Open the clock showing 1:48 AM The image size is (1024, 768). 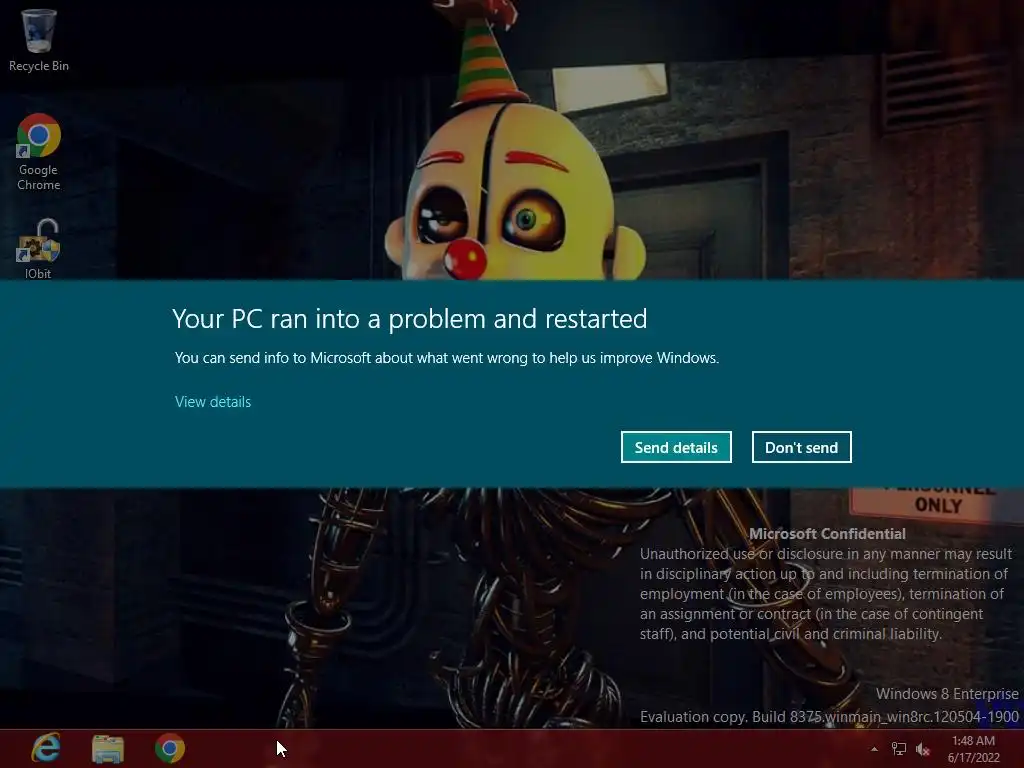tap(973, 749)
